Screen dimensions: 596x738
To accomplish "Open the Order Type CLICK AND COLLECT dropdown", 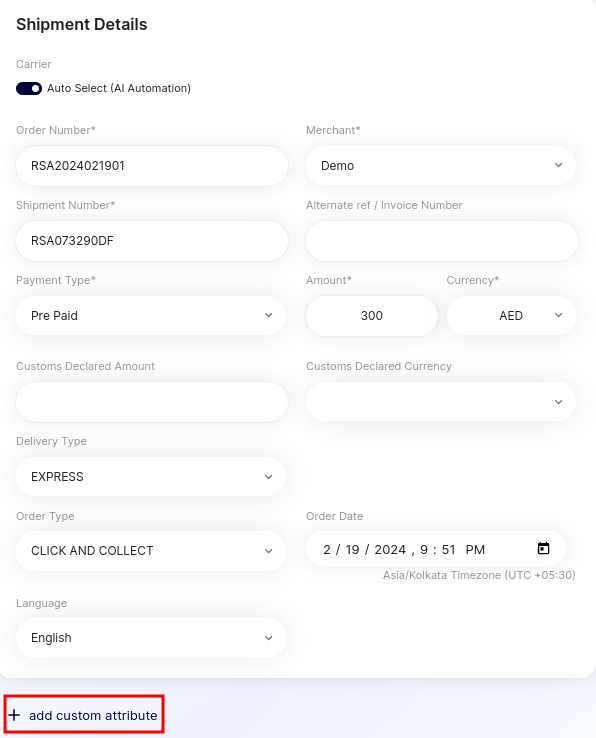I will point(151,551).
